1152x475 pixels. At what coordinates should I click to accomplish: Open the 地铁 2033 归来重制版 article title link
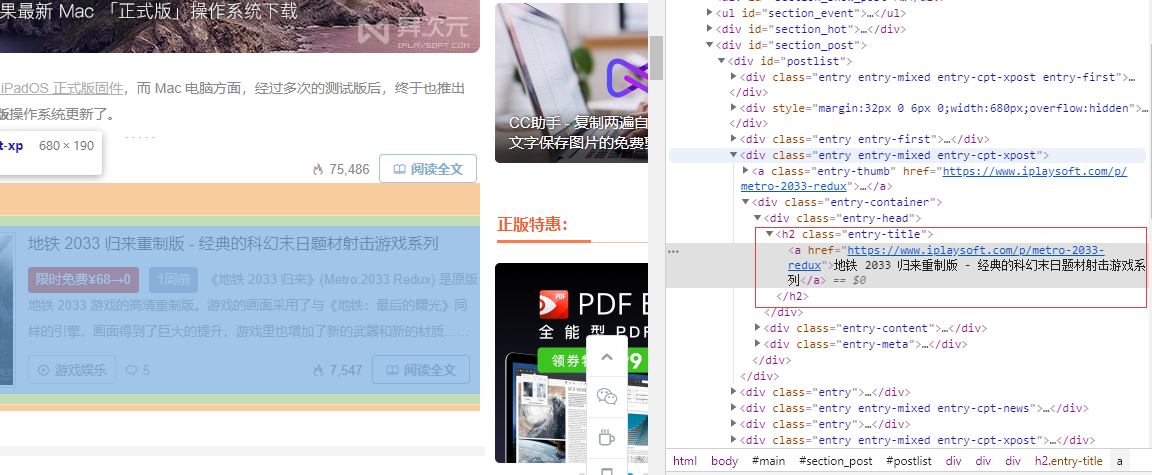pyautogui.click(x=233, y=243)
